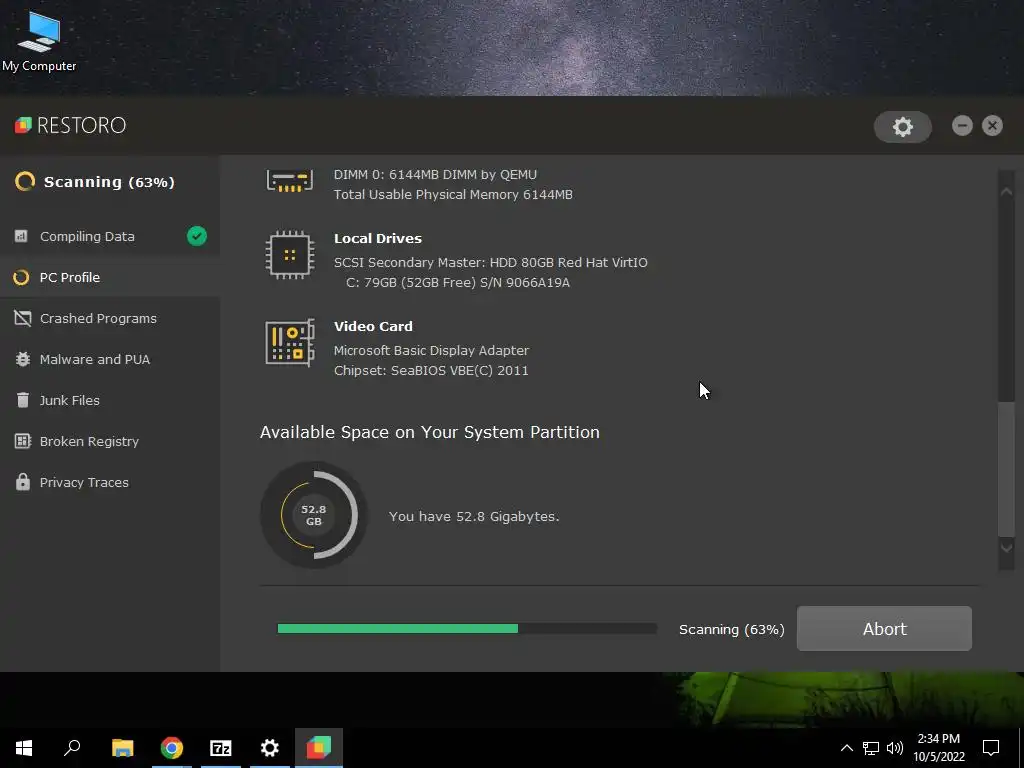Minimize the Restoro window
The width and height of the screenshot is (1024, 768).
962,125
